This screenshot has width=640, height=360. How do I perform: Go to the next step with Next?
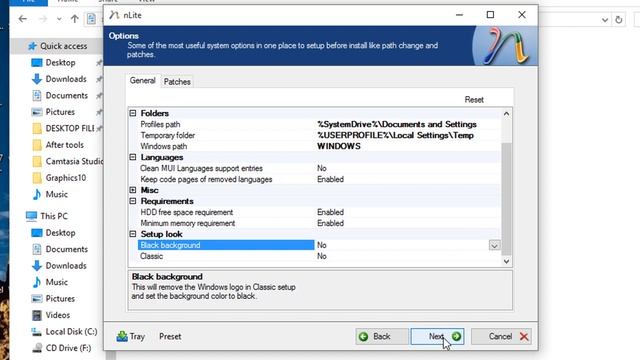click(x=437, y=336)
